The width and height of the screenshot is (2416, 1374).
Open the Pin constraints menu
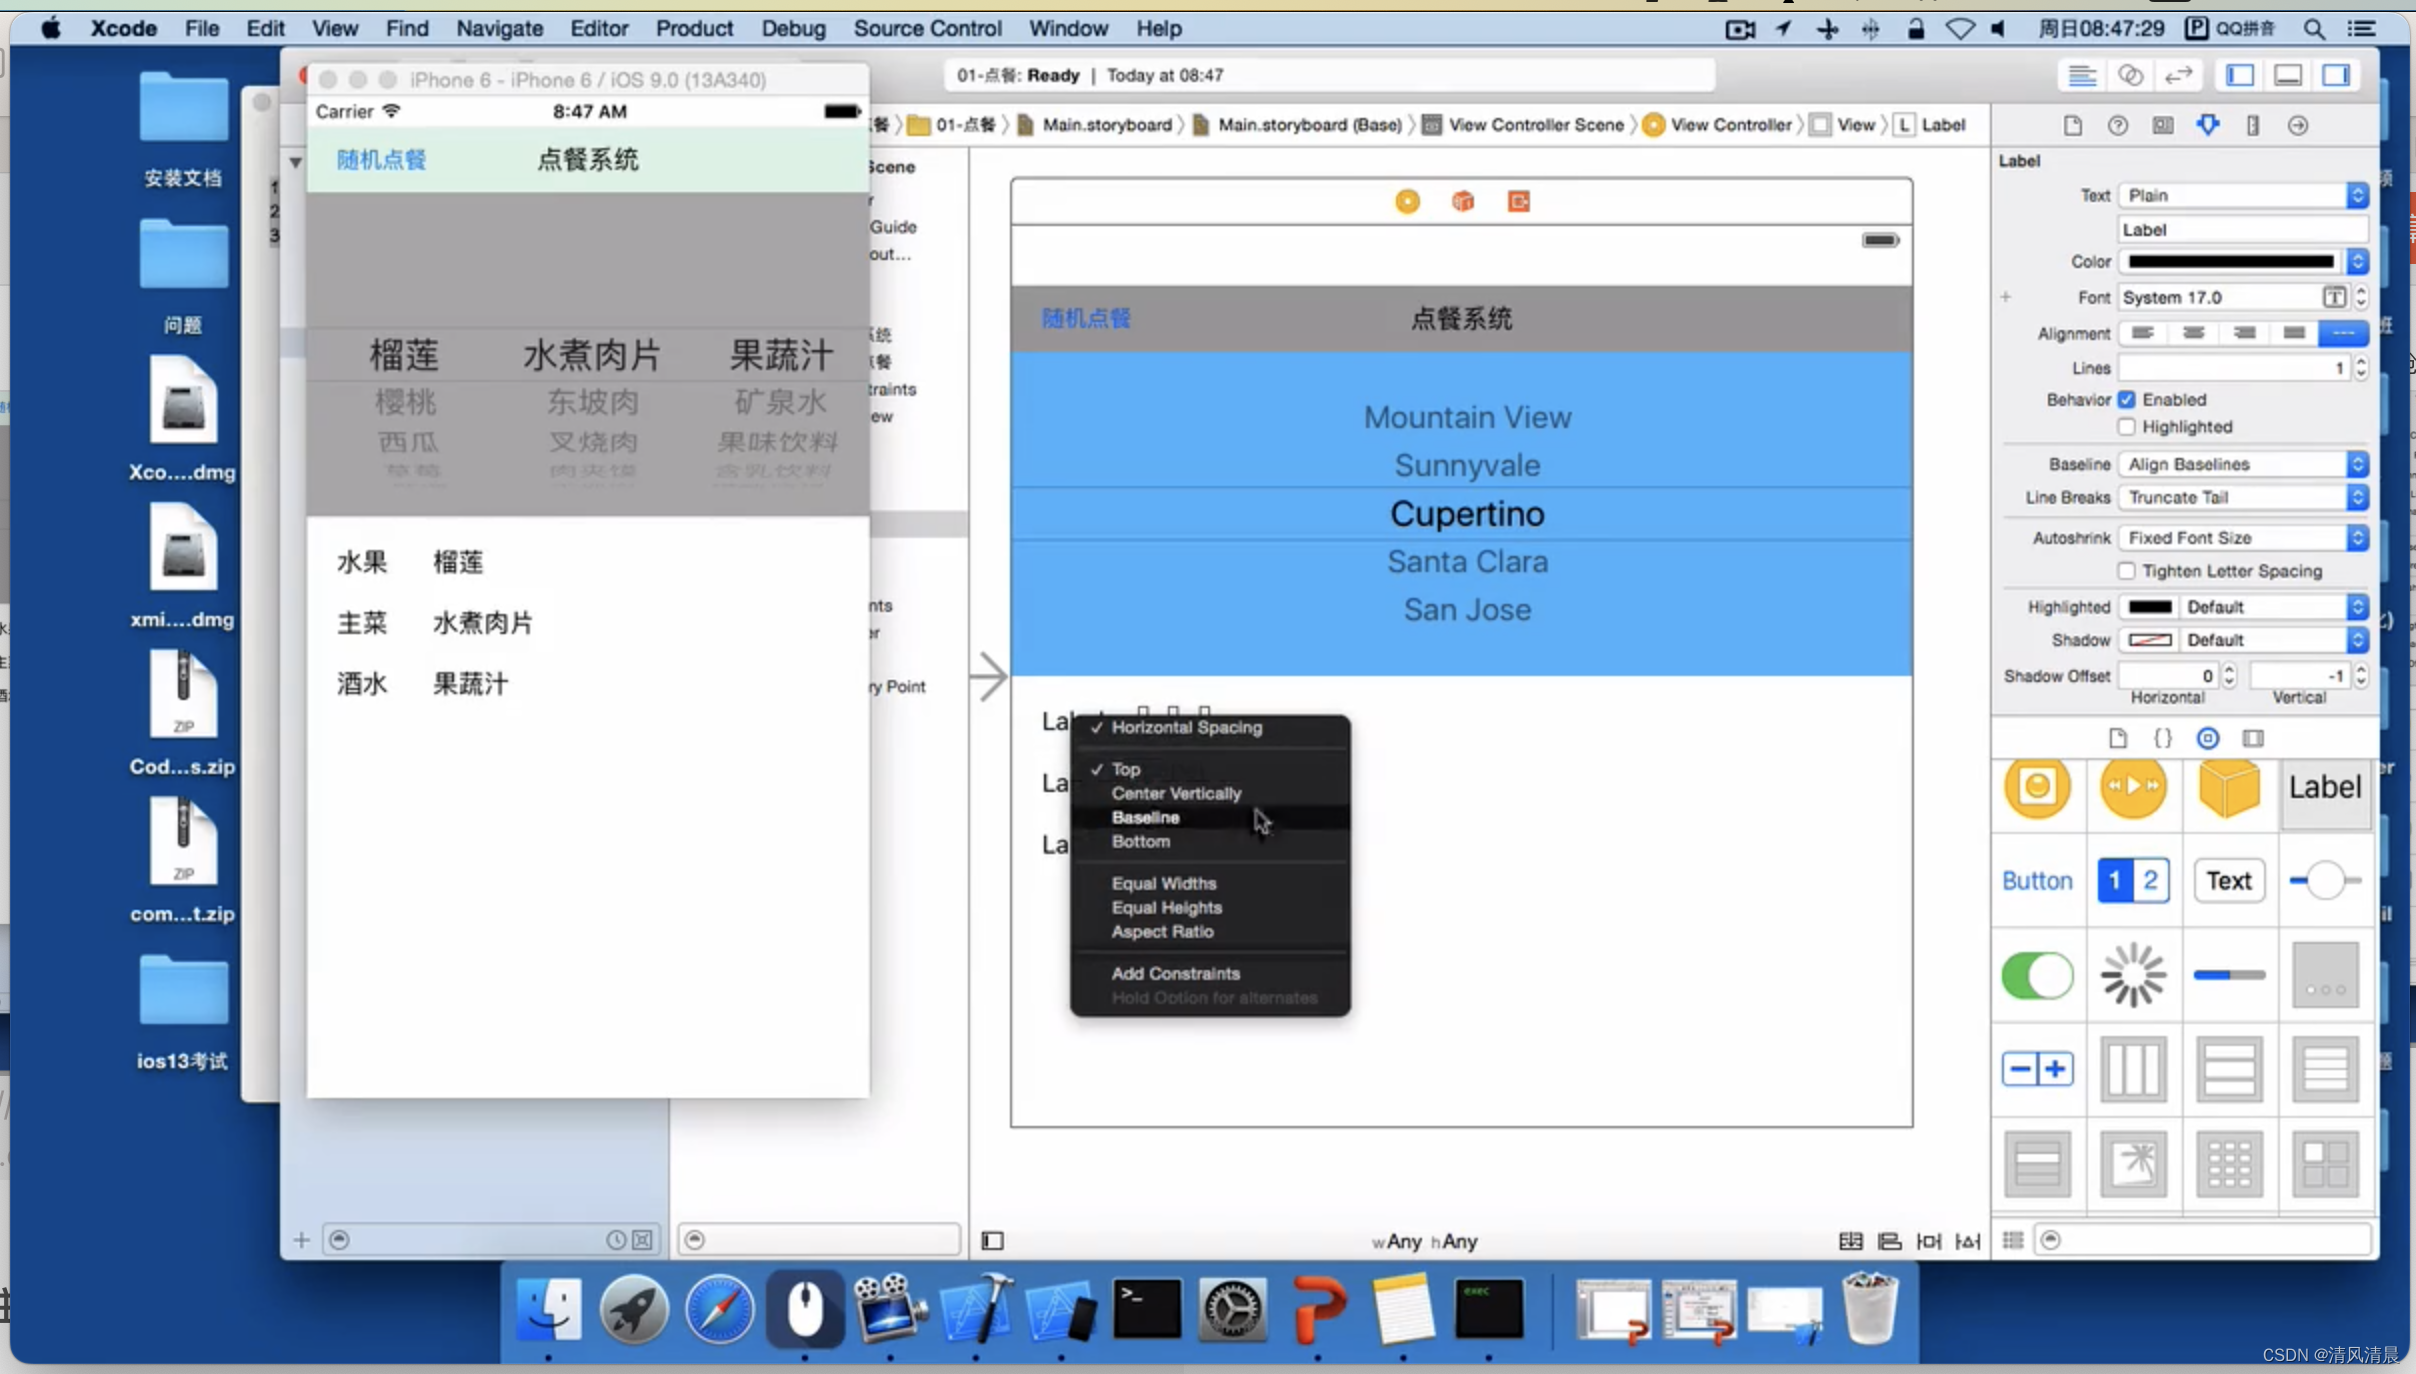(1928, 1241)
